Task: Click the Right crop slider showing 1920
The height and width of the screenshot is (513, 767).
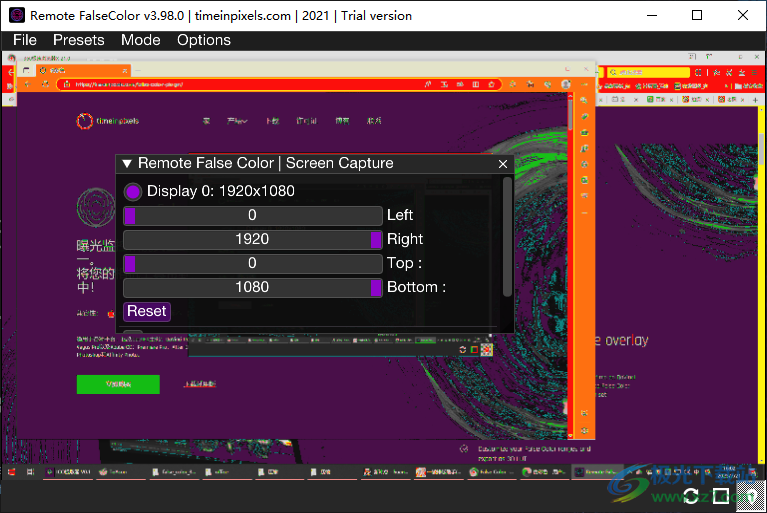Action: click(252, 240)
